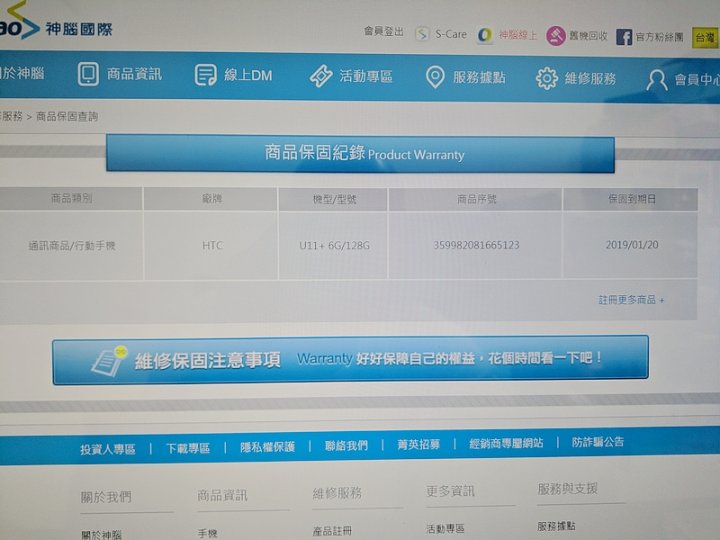Click the Facebook 官方粉絲團 icon
720x540 pixels.
point(624,37)
